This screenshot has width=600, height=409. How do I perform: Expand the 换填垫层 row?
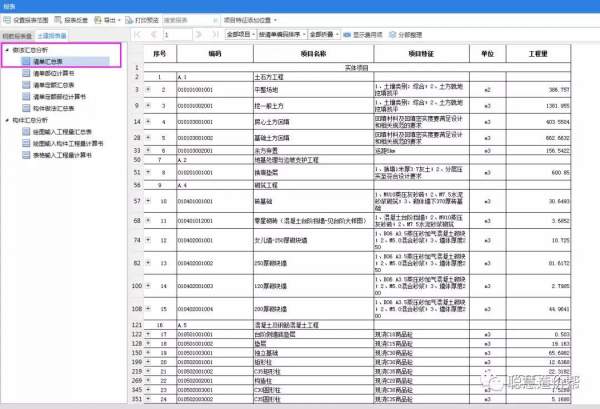point(148,173)
